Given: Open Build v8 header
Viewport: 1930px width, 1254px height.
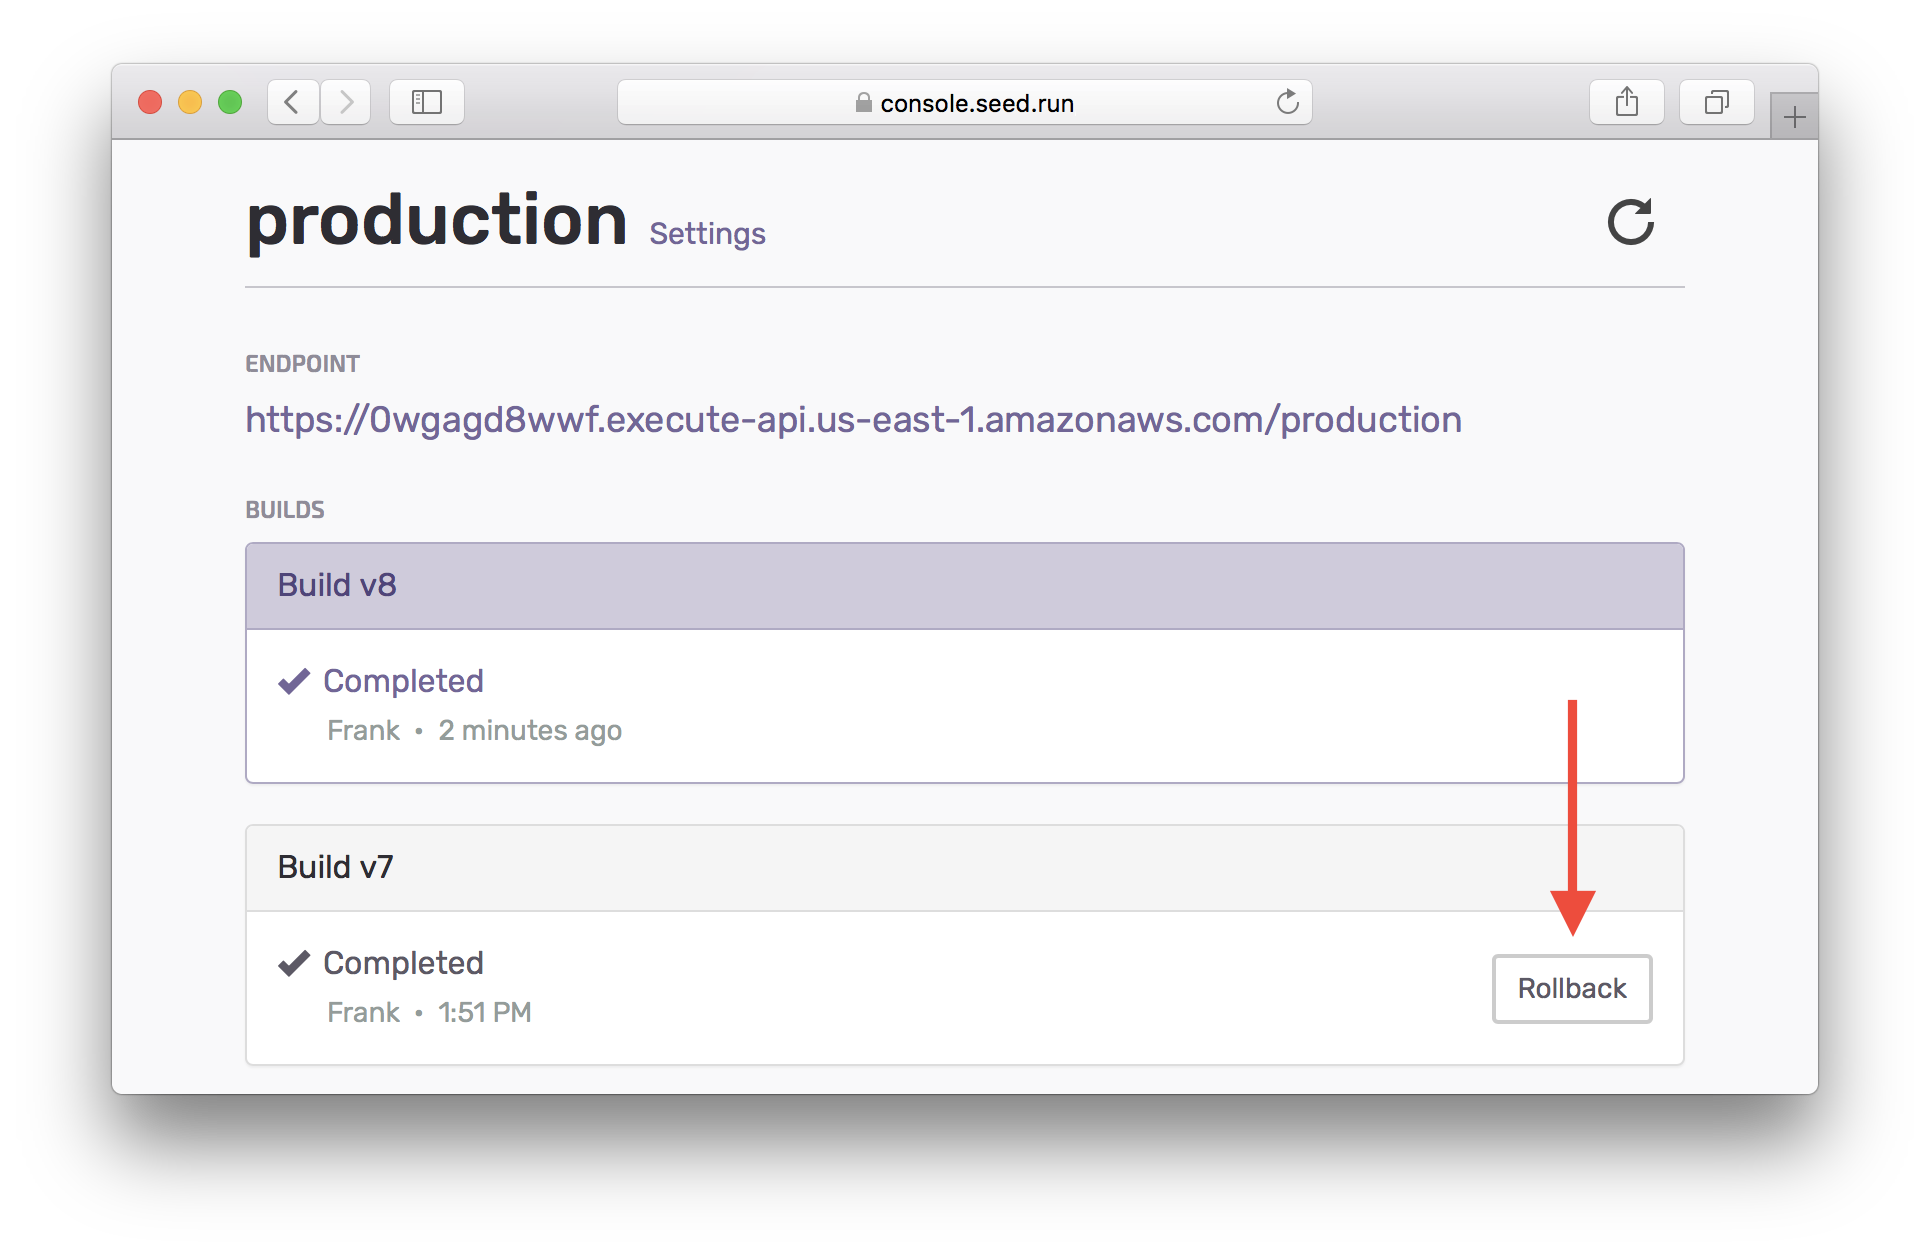Looking at the screenshot, I should (337, 585).
